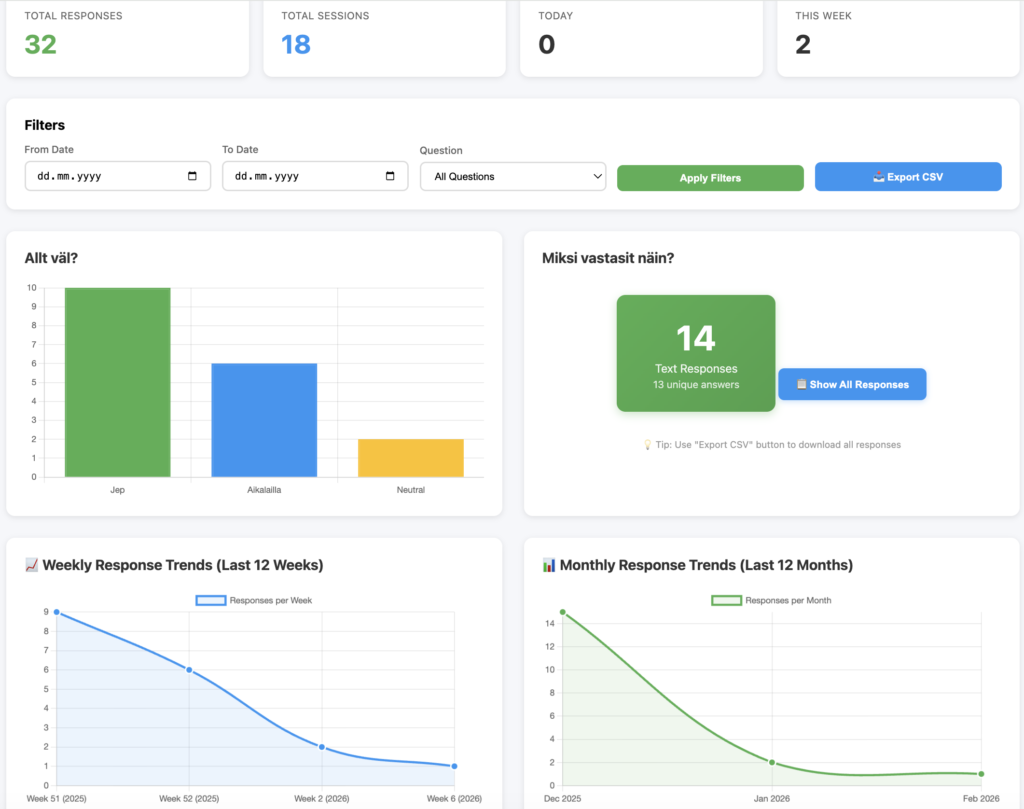Open the To Date calendar picker icon
The width and height of the screenshot is (1024, 809).
click(x=390, y=176)
